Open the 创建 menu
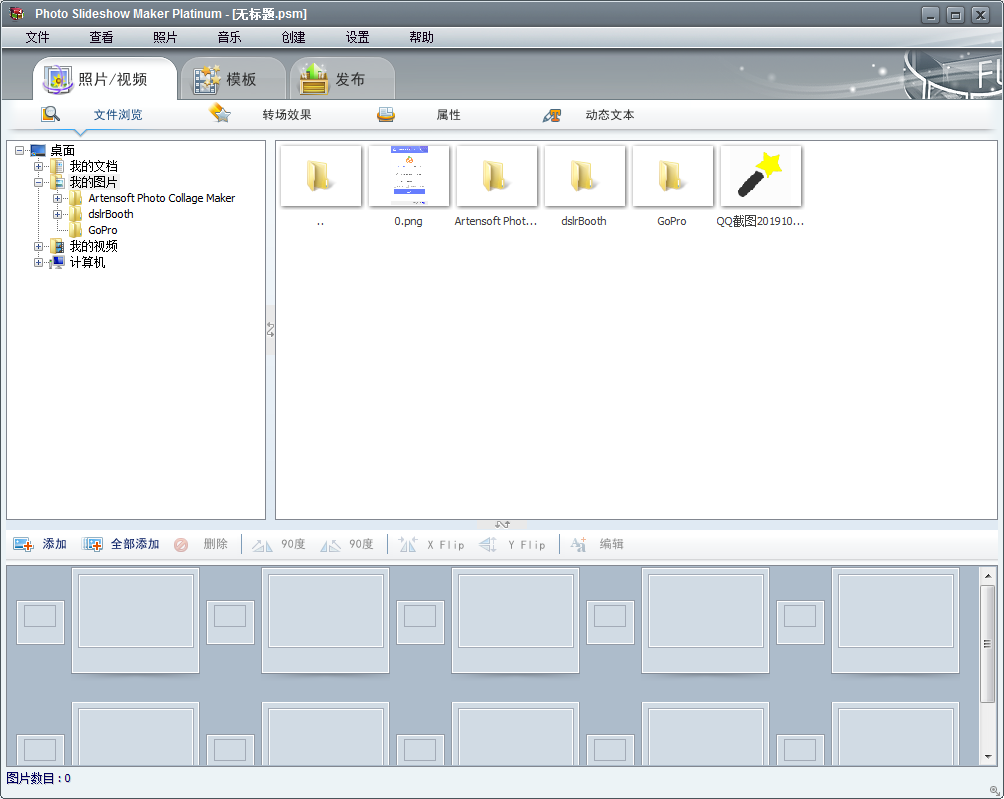The height and width of the screenshot is (799, 1004). pos(293,37)
